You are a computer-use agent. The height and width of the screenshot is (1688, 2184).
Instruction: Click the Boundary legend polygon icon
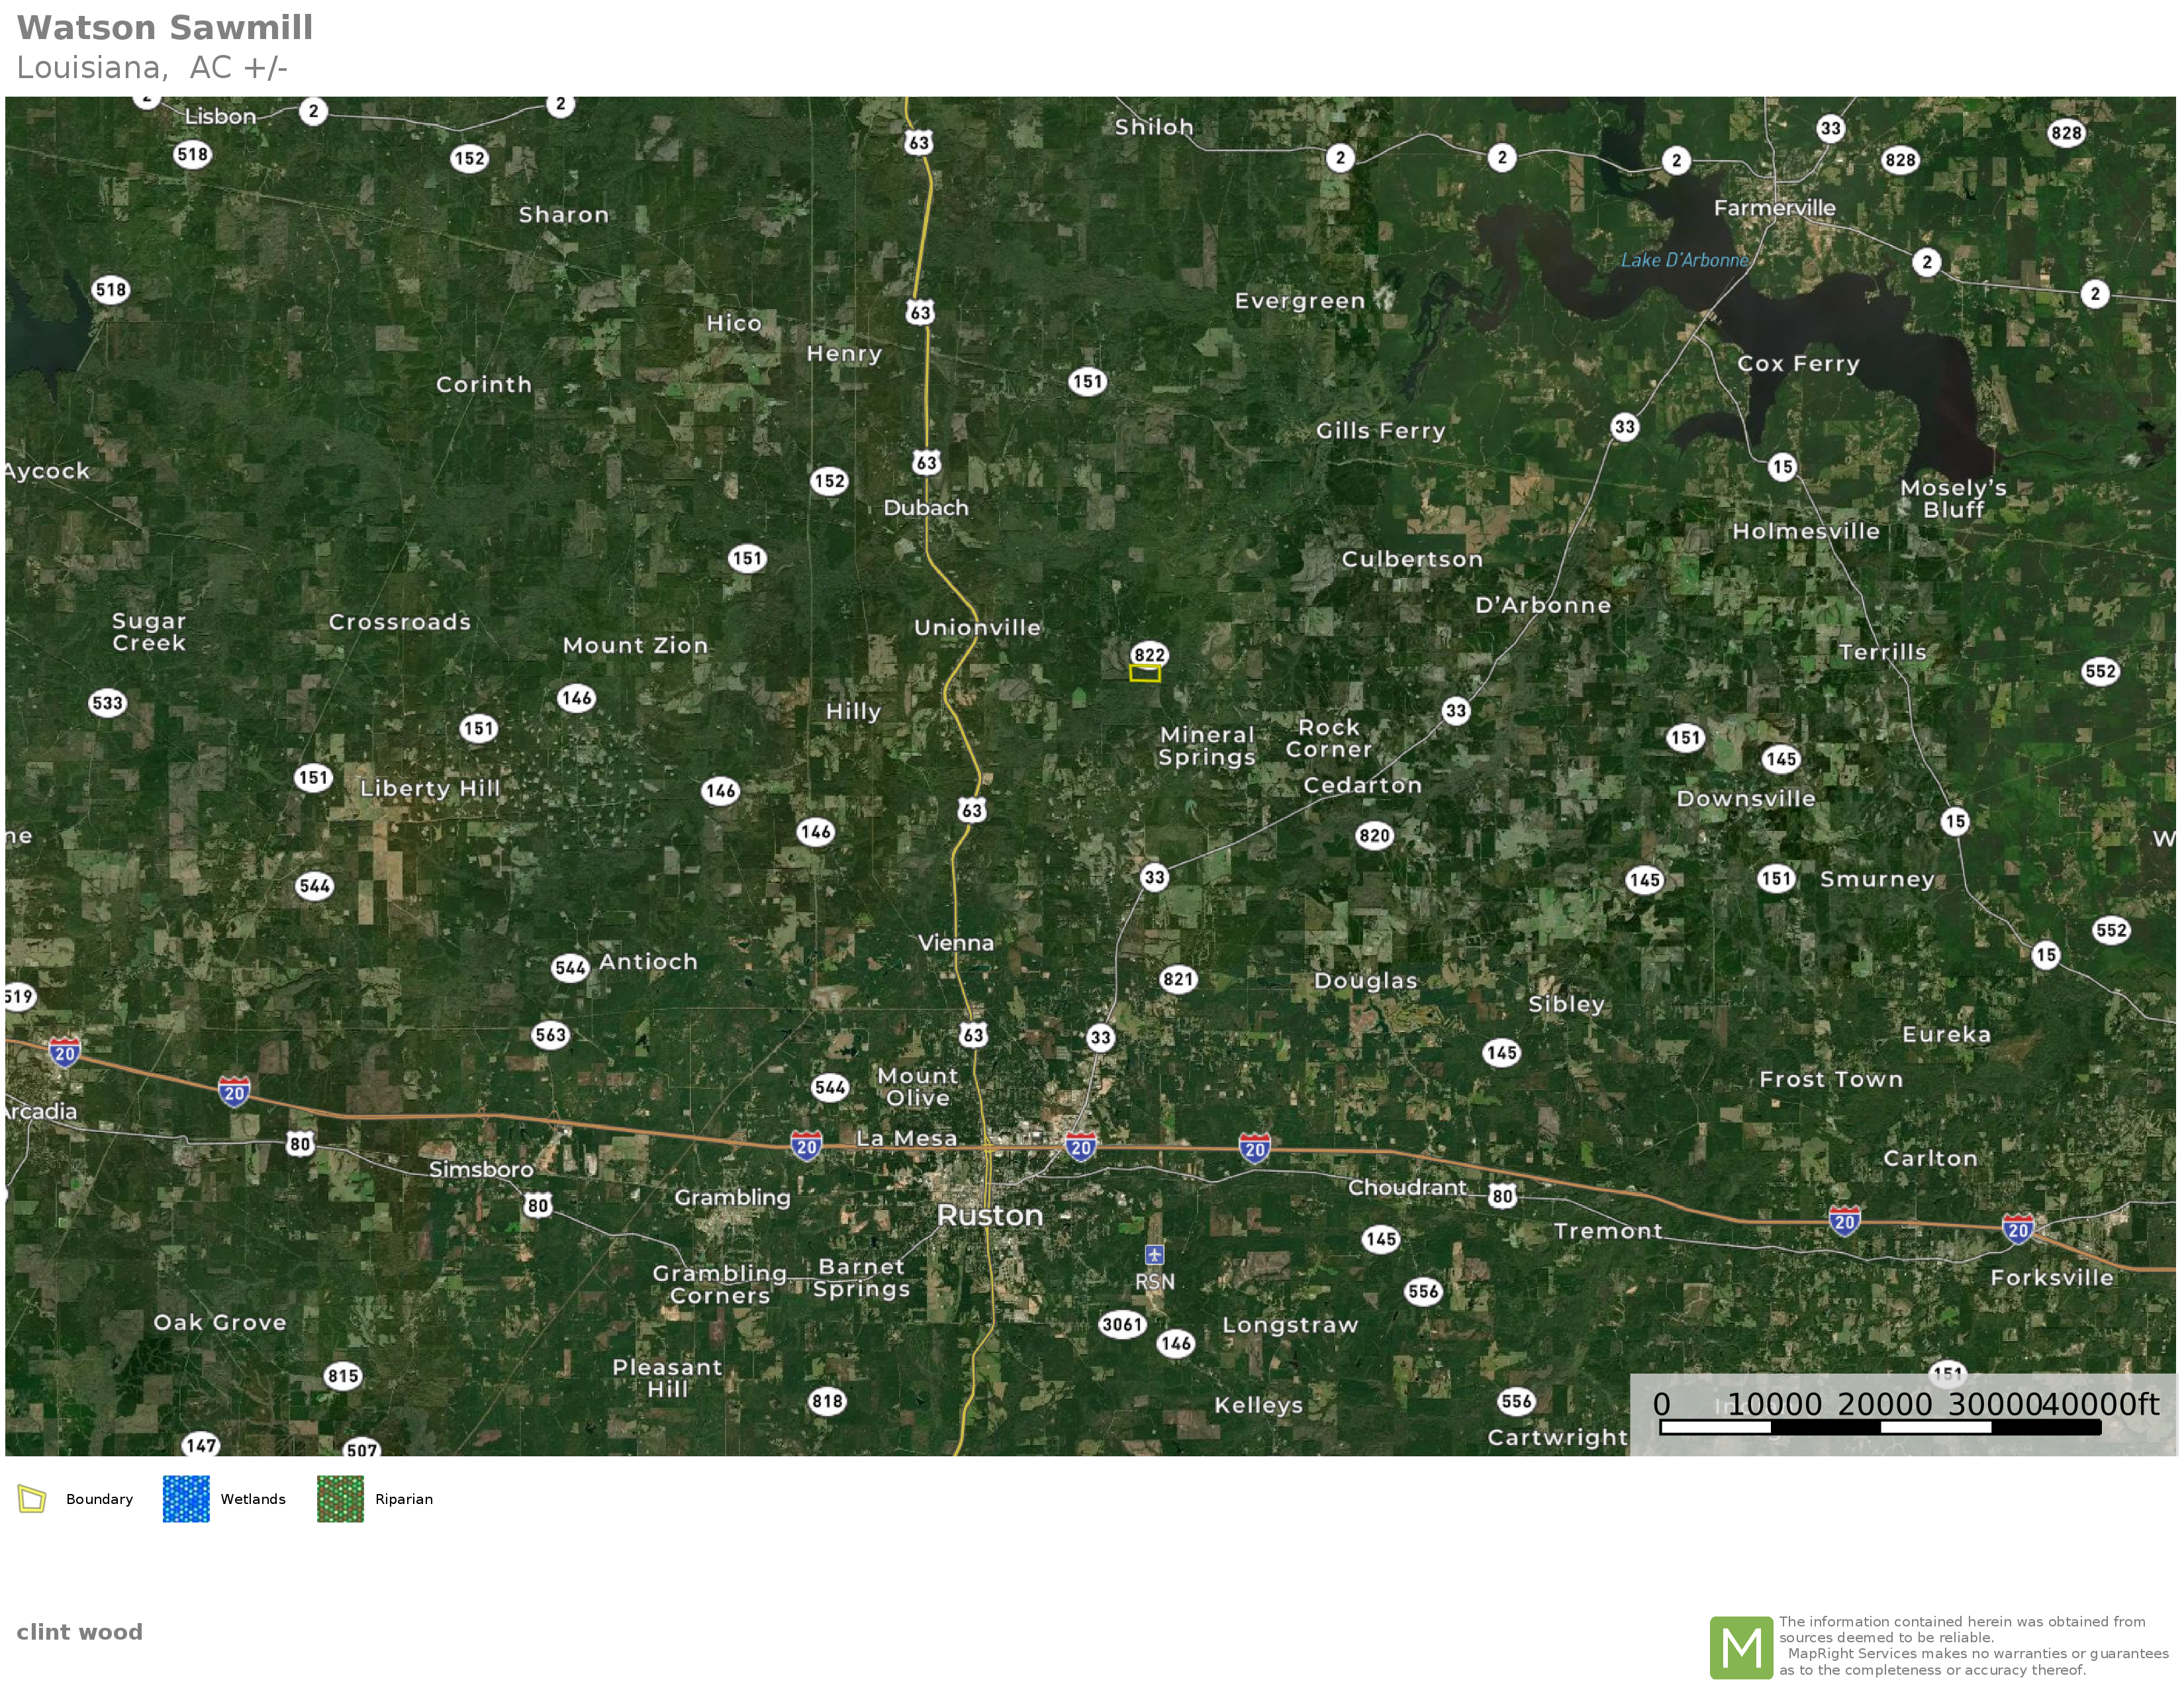pos(32,1499)
